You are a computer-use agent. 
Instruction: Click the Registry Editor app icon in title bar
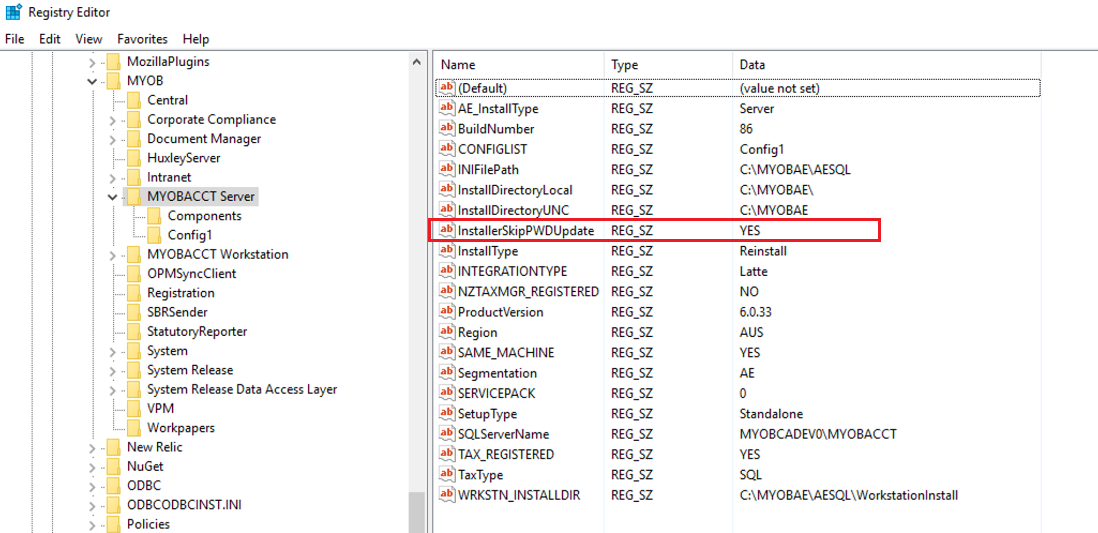[13, 12]
